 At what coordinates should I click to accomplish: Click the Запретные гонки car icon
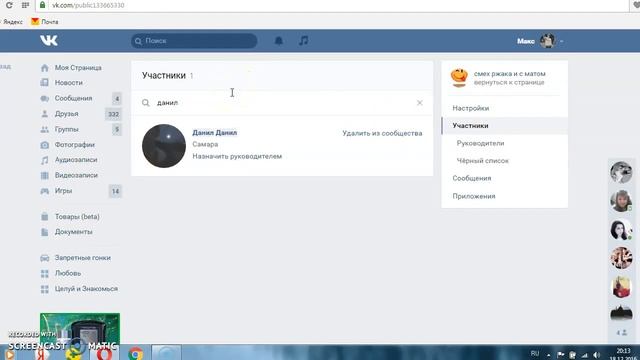coord(44,258)
